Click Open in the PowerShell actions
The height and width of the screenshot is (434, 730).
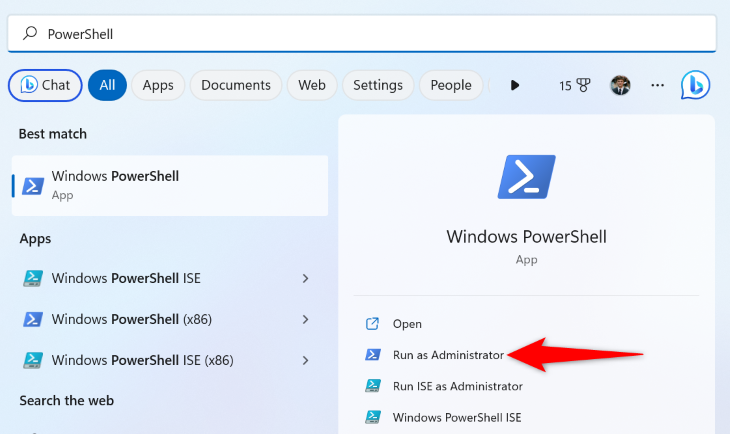[x=407, y=323]
